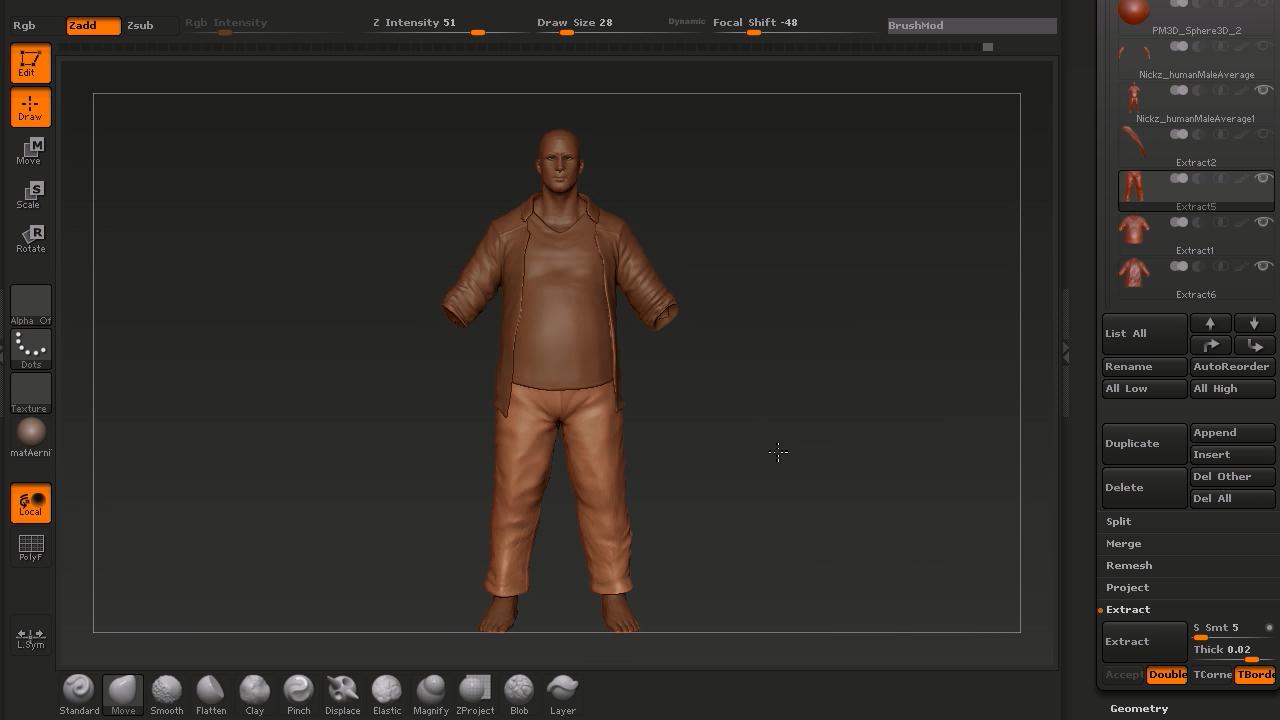This screenshot has width=1280, height=720.
Task: Enable Zsub sculpting mode
Action: [x=140, y=25]
